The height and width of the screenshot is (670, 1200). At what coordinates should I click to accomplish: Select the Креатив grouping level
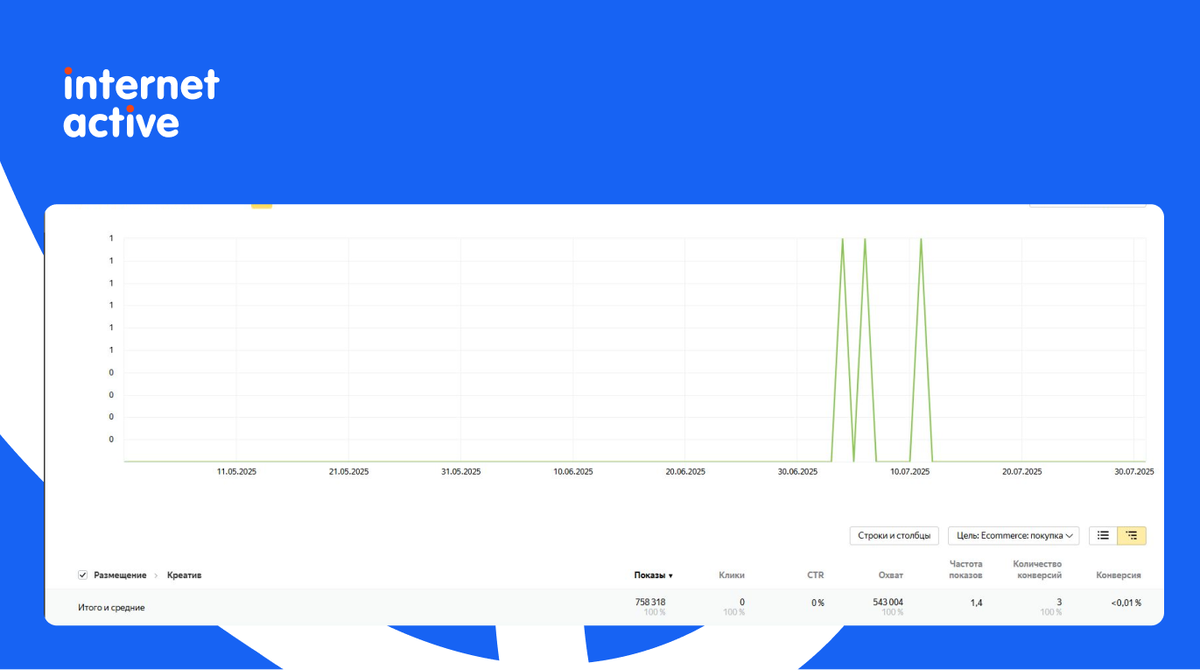click(183, 575)
